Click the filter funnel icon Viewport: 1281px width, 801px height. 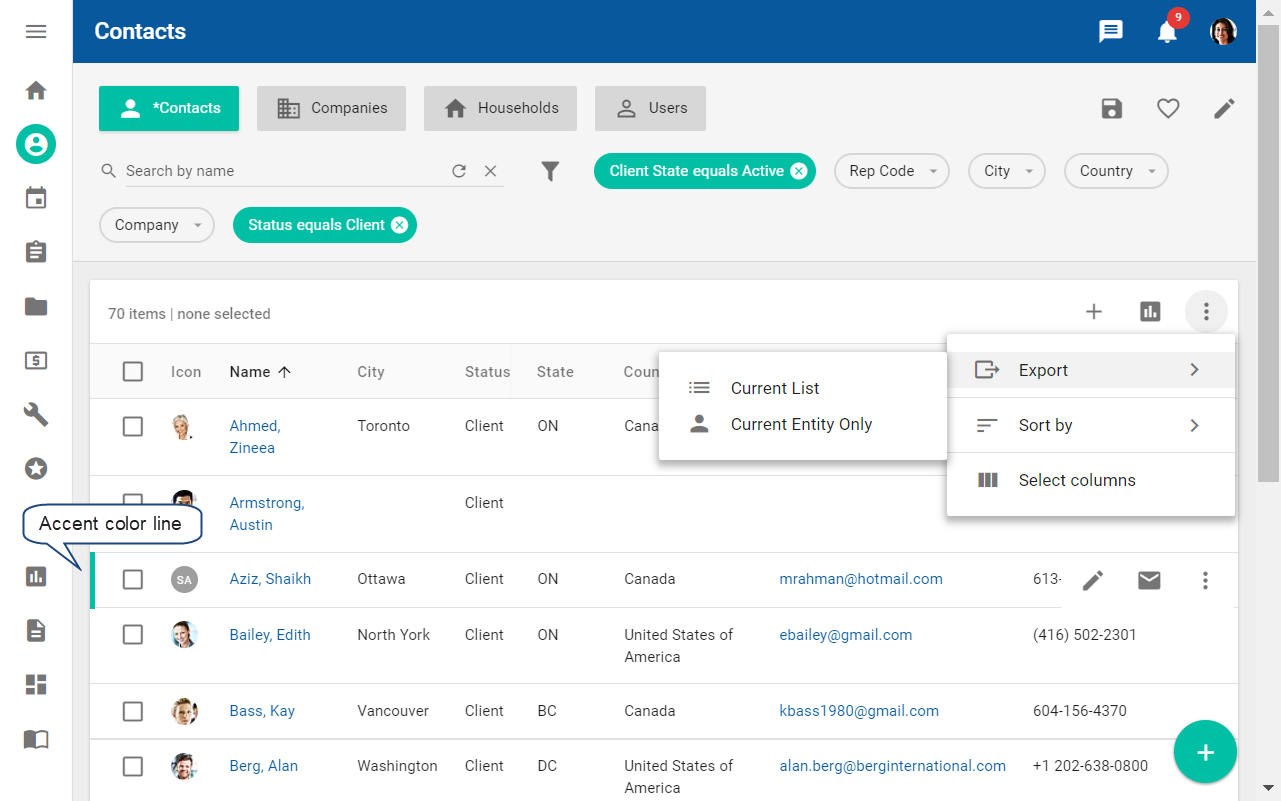pyautogui.click(x=550, y=172)
